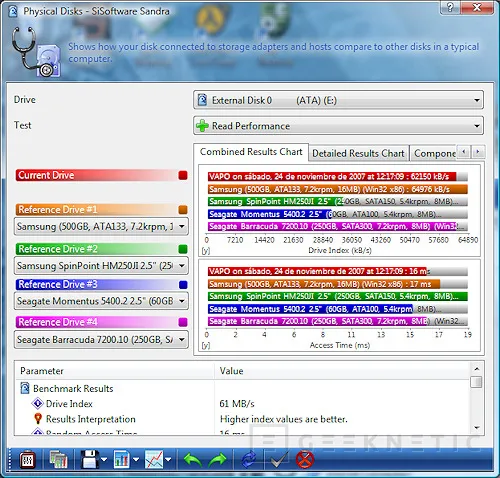Expand Reference Drive #2 SpinPoint combo box
This screenshot has height=478, width=500.
coord(101,266)
